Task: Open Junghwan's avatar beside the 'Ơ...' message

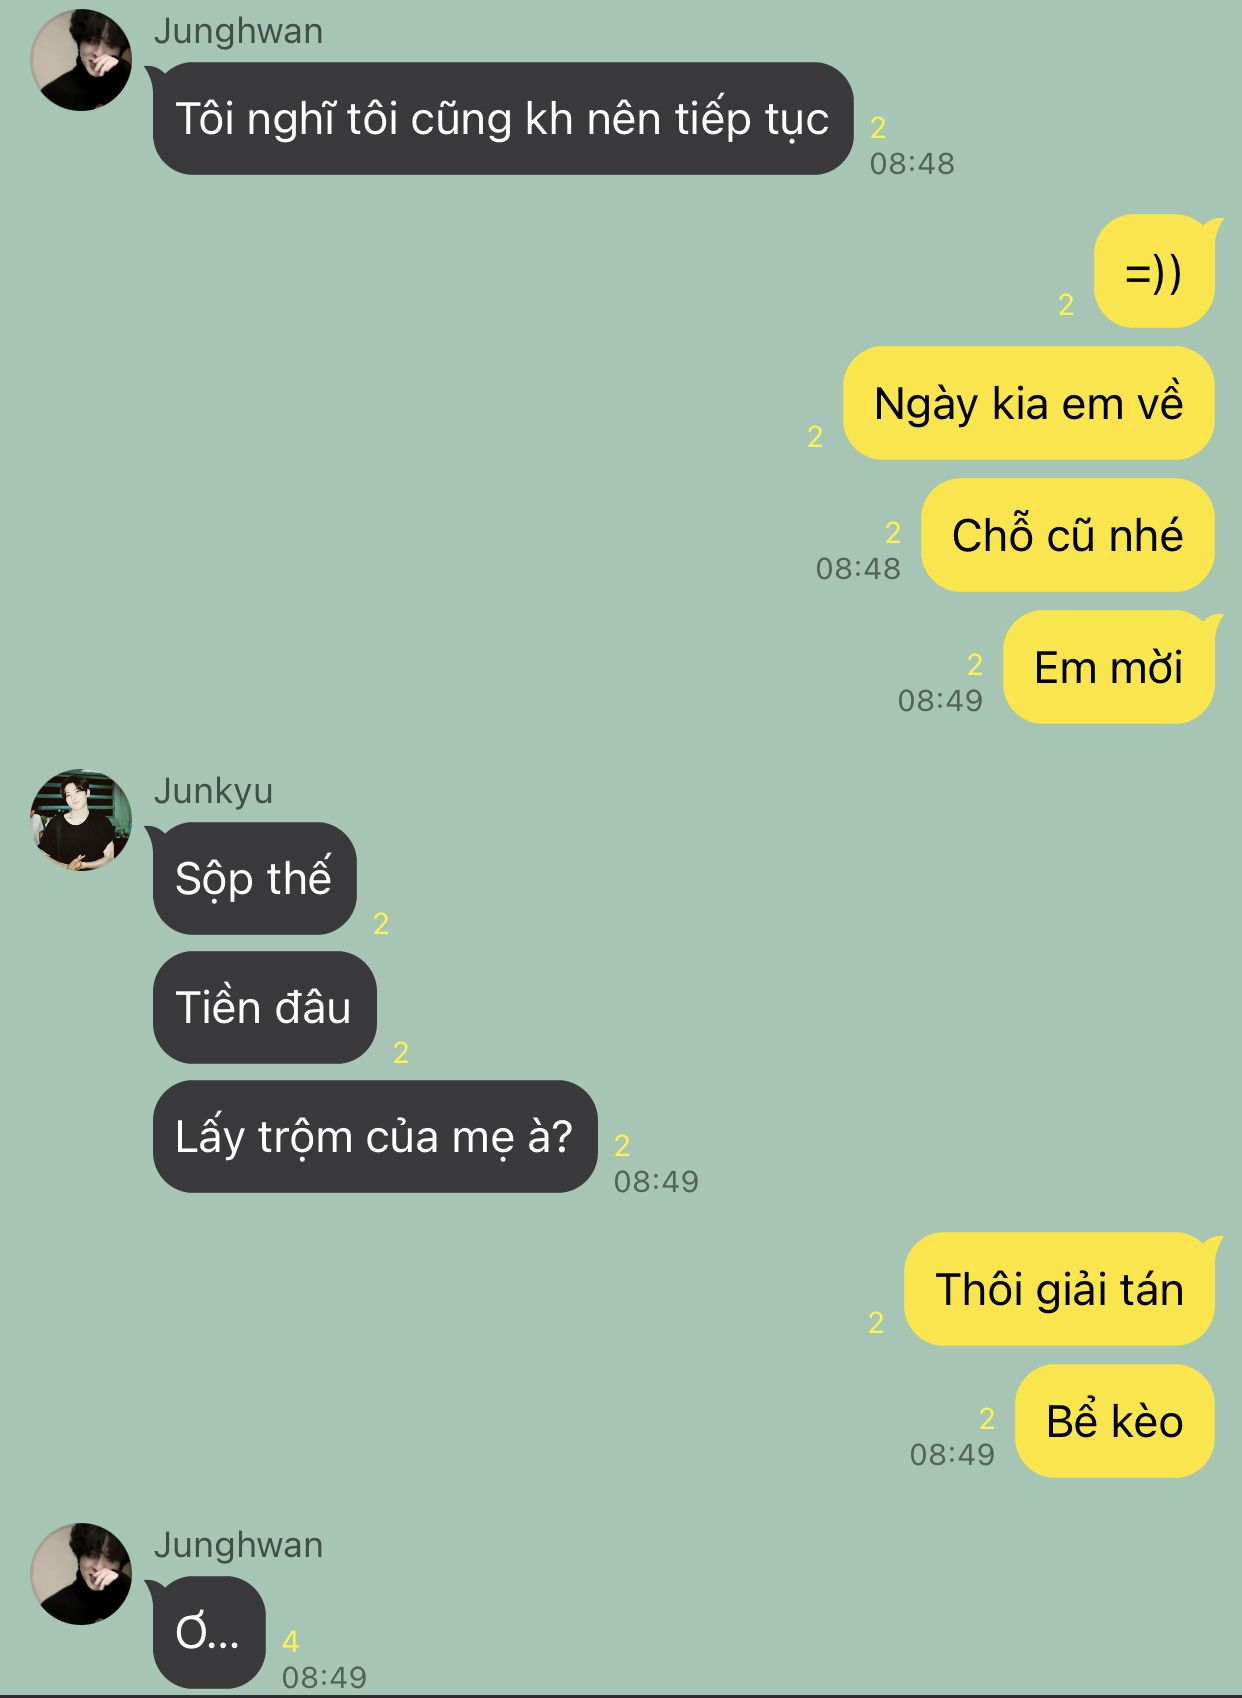Action: (81, 1574)
